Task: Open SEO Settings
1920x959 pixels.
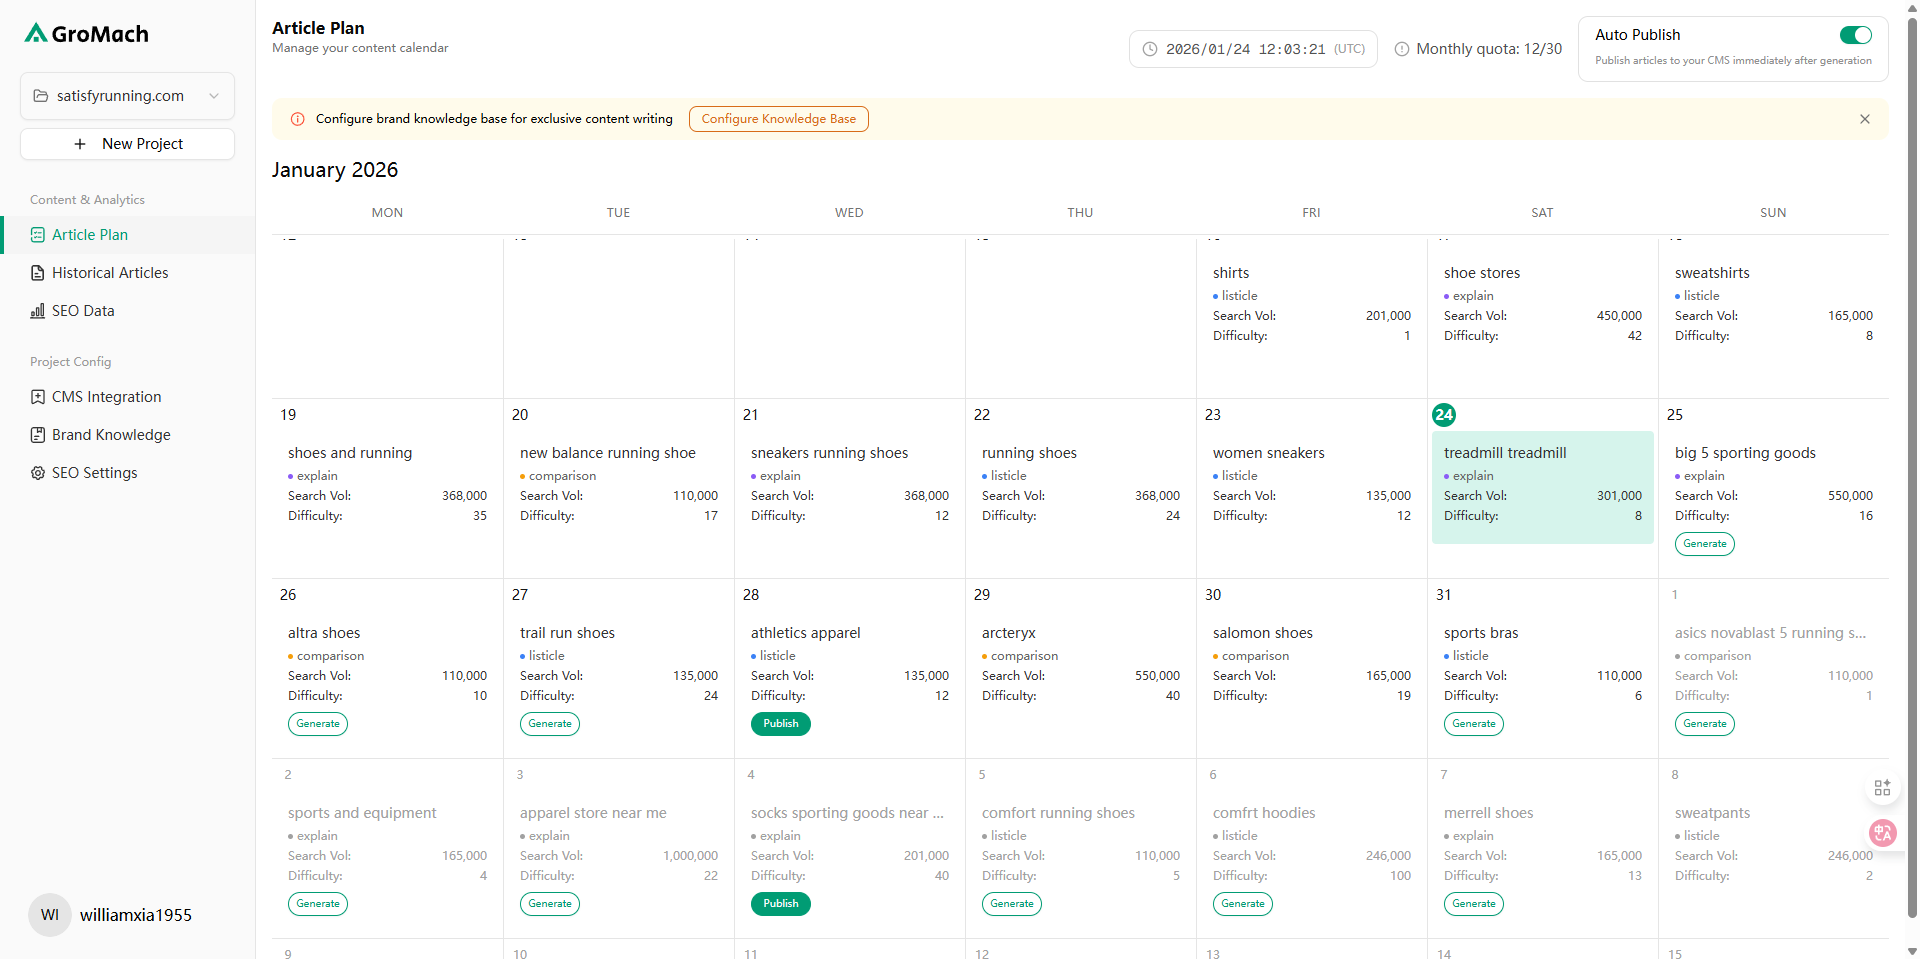Action: click(95, 472)
